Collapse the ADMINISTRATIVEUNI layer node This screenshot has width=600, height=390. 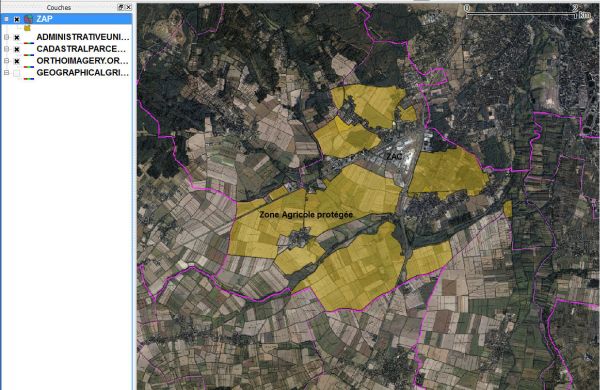(x=6, y=37)
